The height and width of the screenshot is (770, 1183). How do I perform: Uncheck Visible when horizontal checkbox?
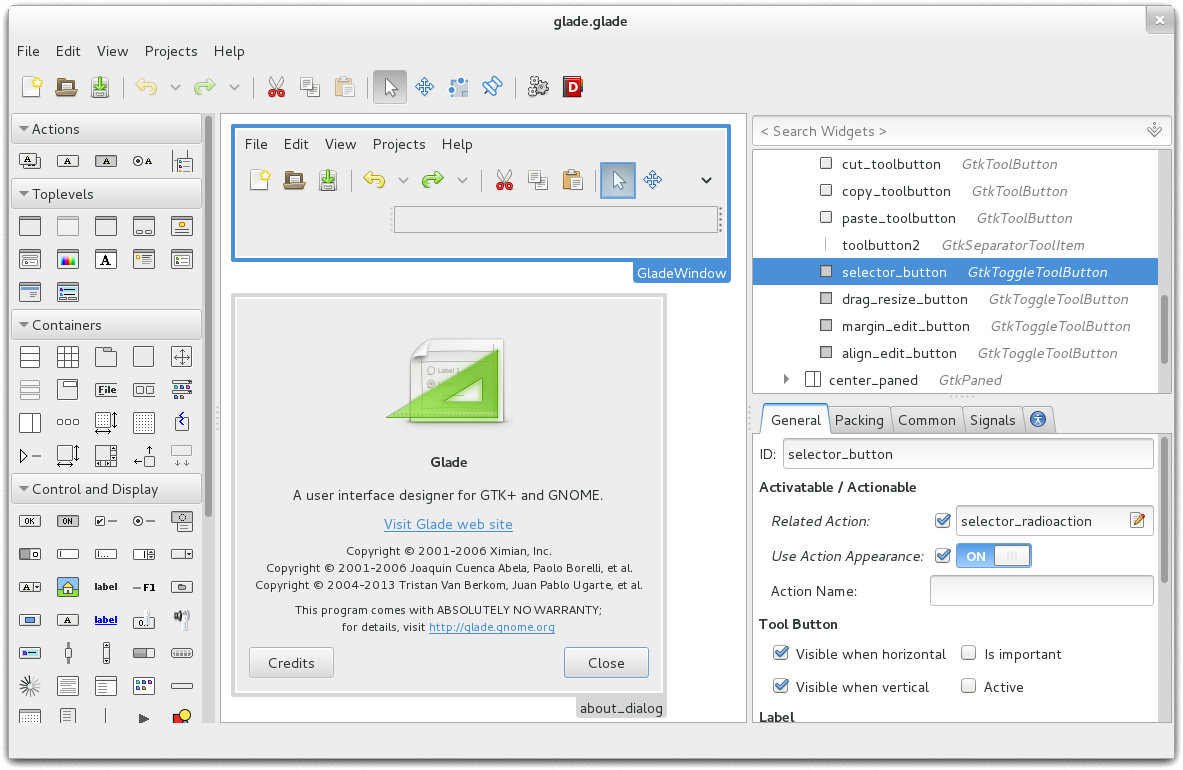coord(781,653)
